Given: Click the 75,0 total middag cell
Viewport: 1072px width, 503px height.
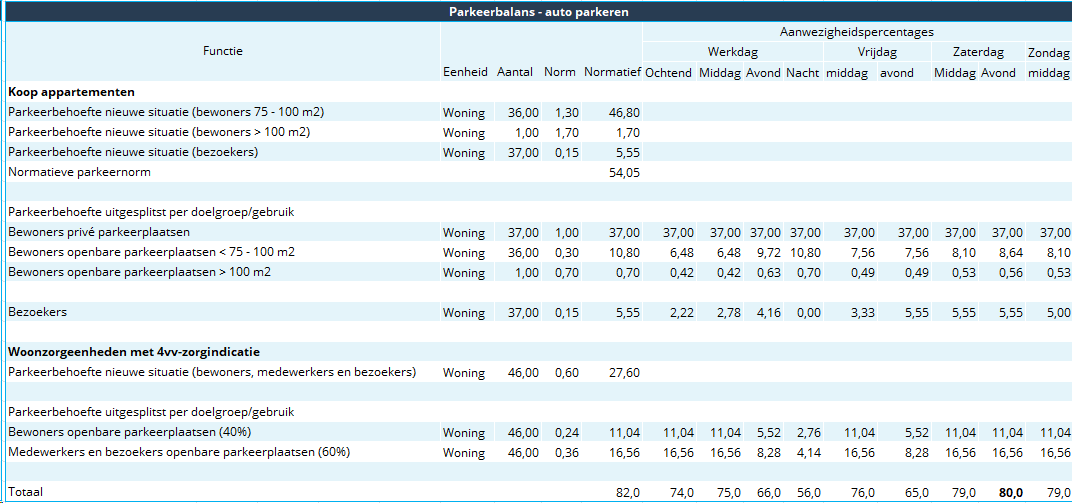Looking at the screenshot, I should click(x=728, y=492).
